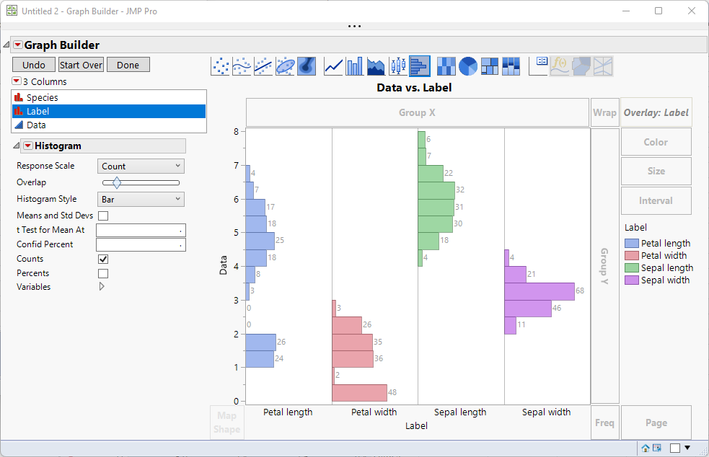Enable Means and Std Devs checkbox
The width and height of the screenshot is (709, 457).
click(x=103, y=216)
